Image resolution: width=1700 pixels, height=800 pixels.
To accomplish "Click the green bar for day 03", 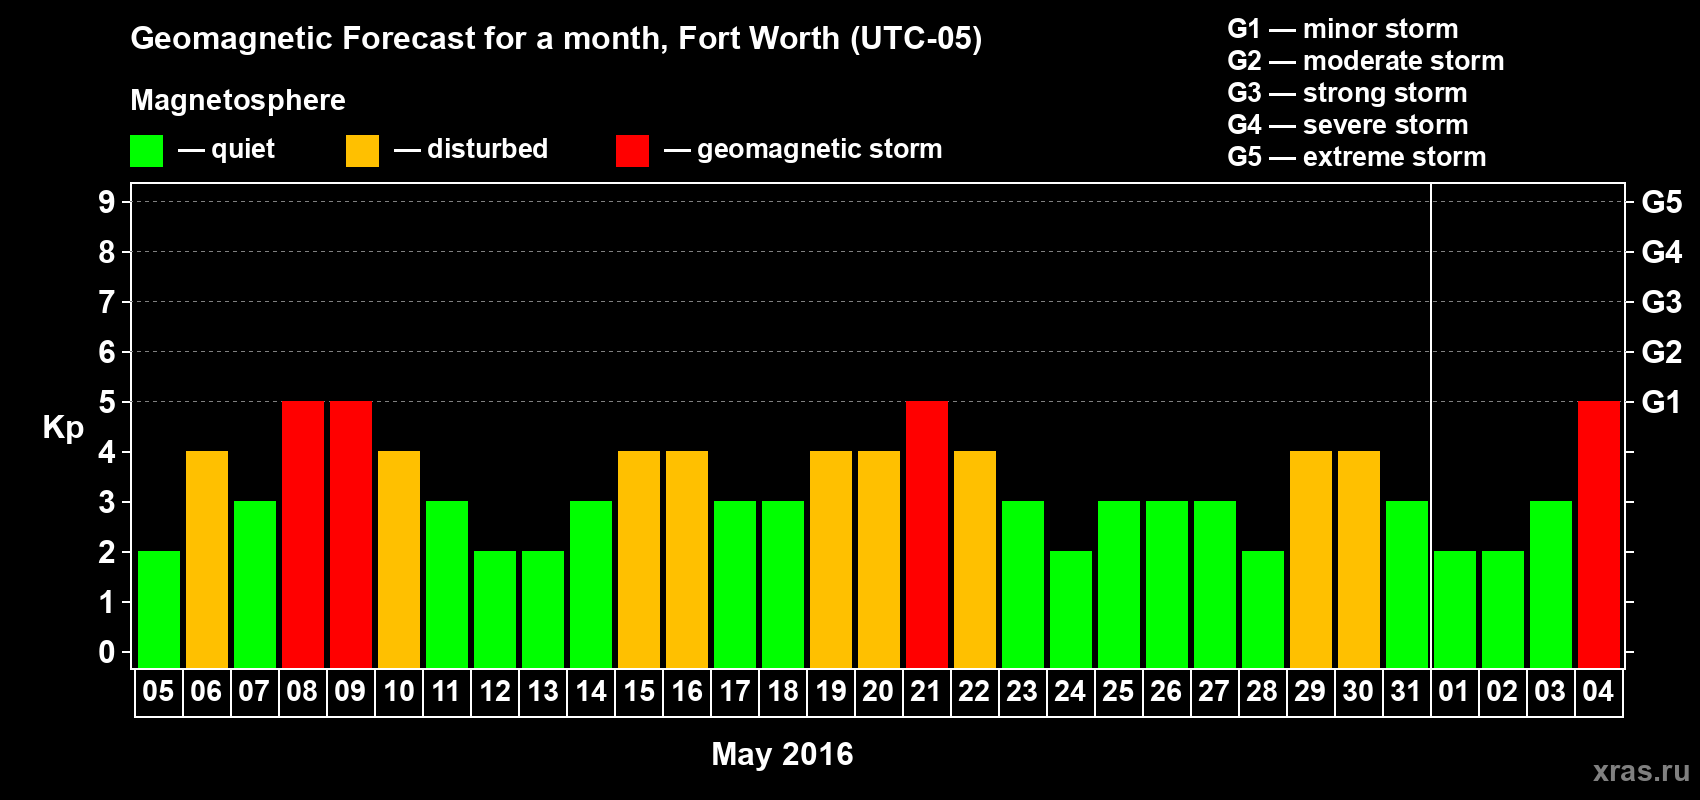I will point(1551,584).
